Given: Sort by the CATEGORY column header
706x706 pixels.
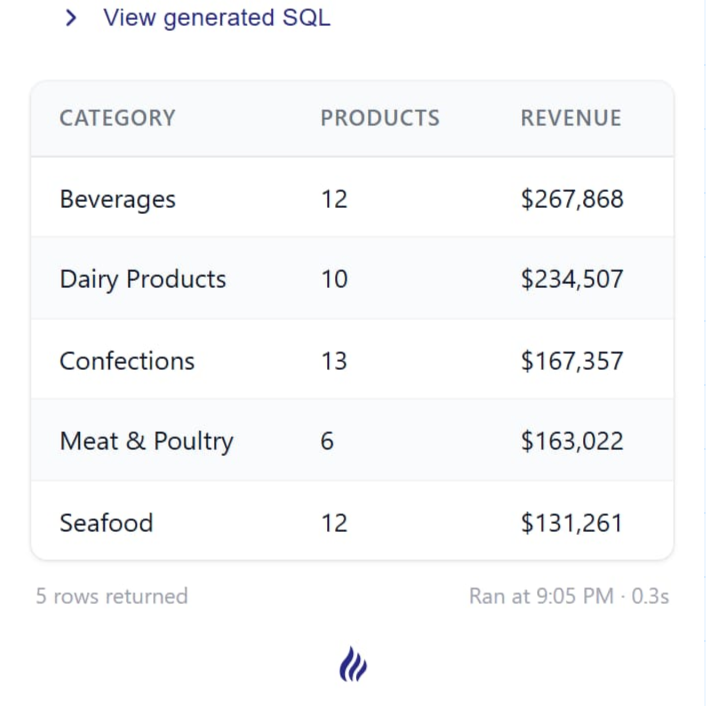Looking at the screenshot, I should (117, 118).
